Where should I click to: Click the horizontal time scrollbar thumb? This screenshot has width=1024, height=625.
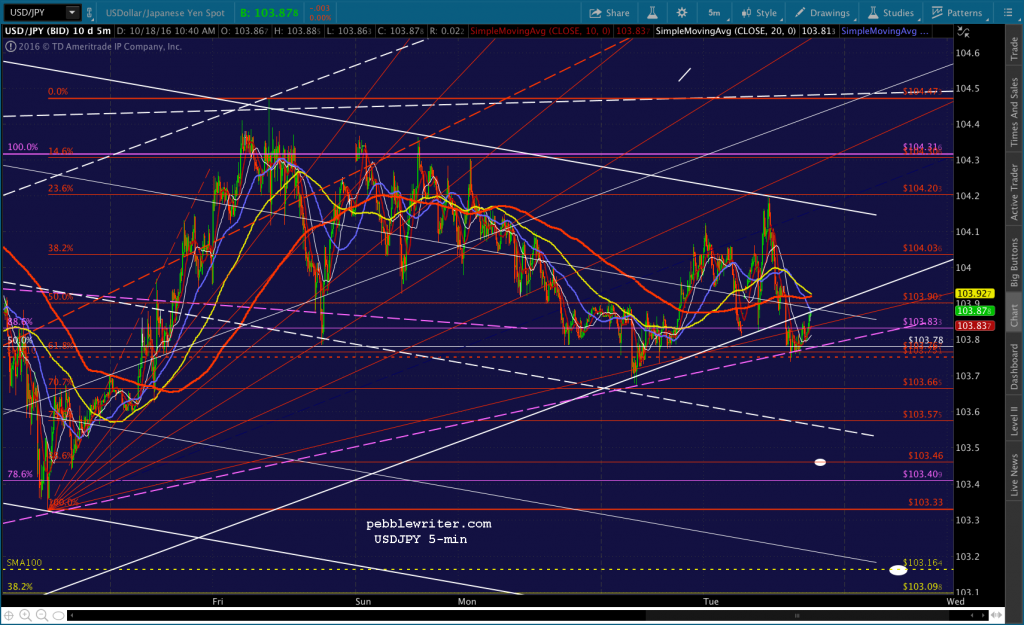(796, 615)
